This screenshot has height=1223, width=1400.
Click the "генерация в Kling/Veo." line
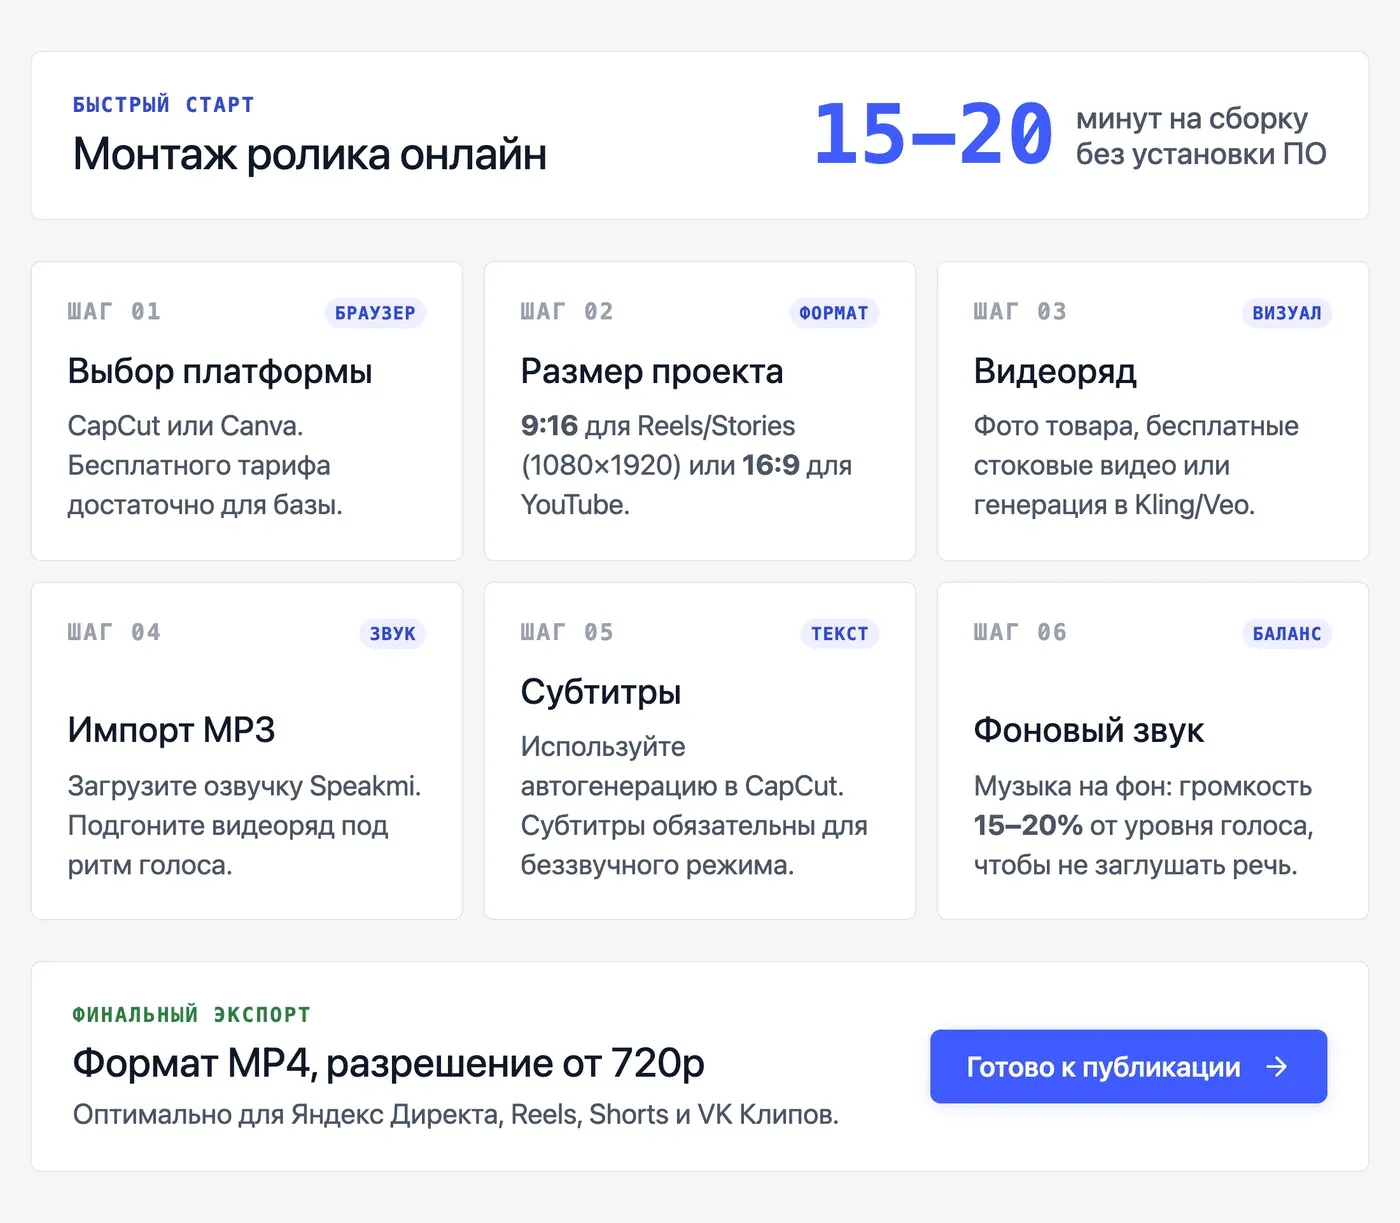(1114, 505)
